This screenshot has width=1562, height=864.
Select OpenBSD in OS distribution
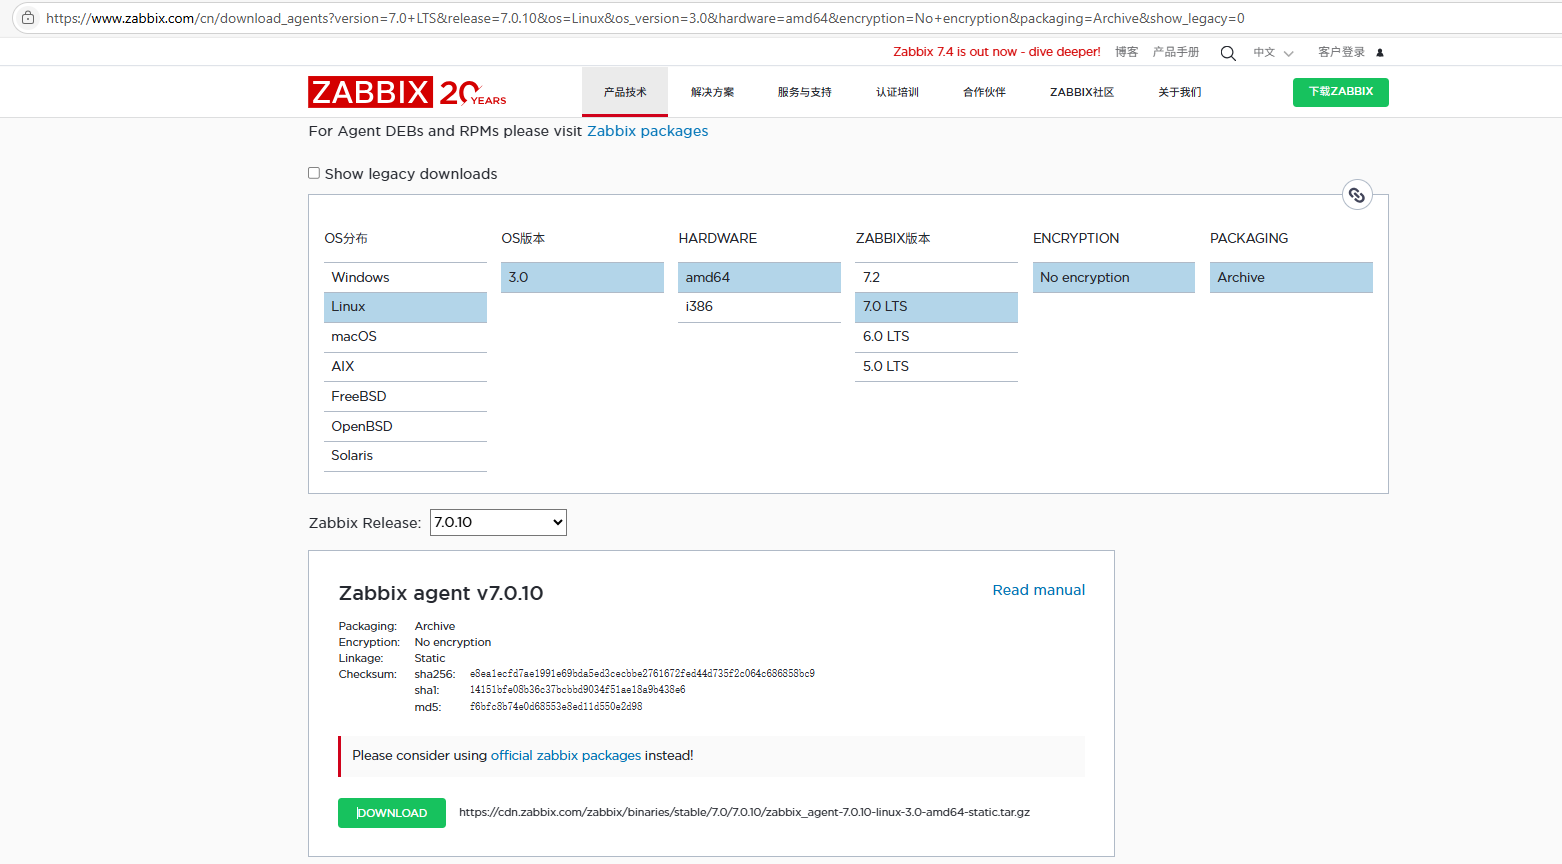(x=405, y=427)
